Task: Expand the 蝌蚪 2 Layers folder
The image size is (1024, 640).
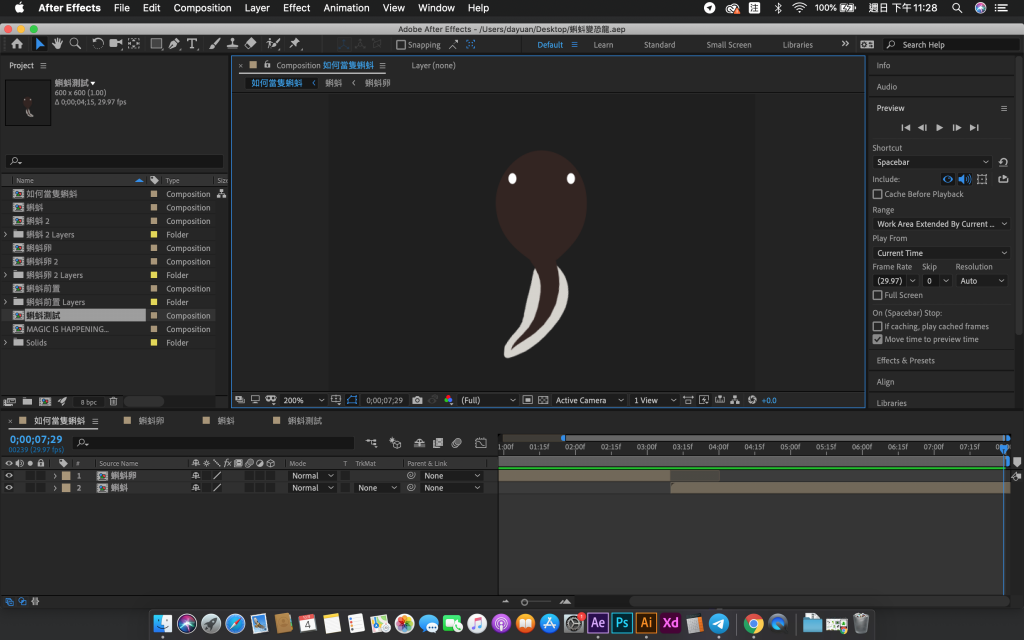Action: 6,235
